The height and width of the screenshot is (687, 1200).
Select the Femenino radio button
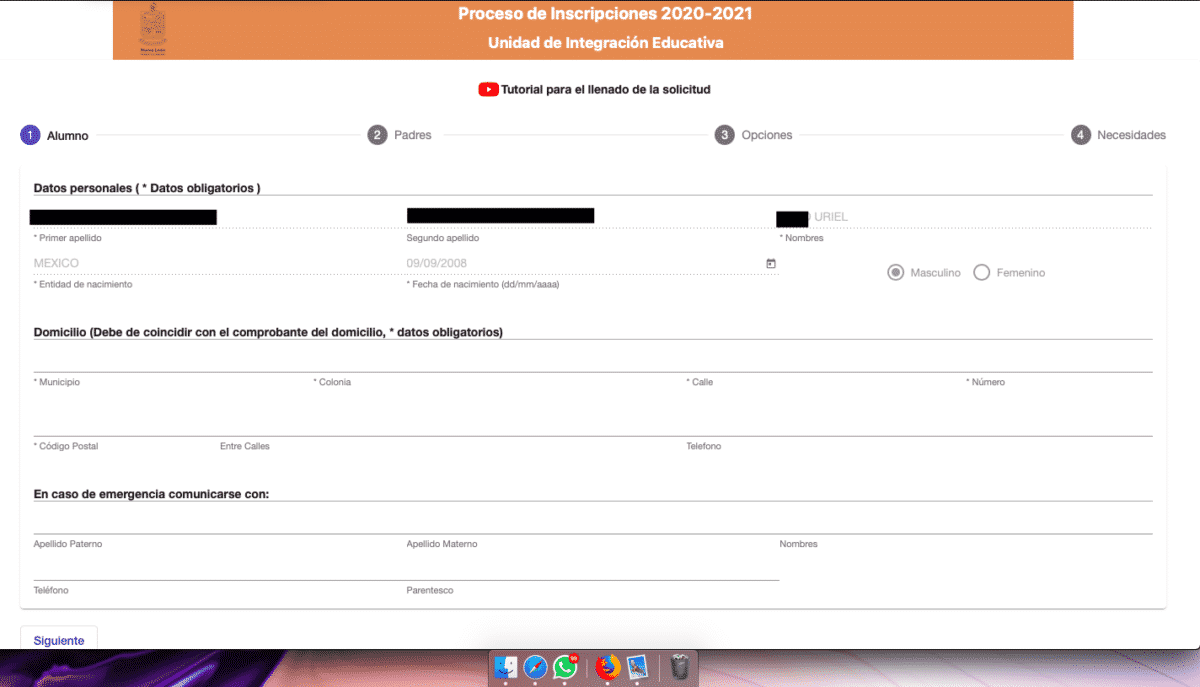(981, 271)
